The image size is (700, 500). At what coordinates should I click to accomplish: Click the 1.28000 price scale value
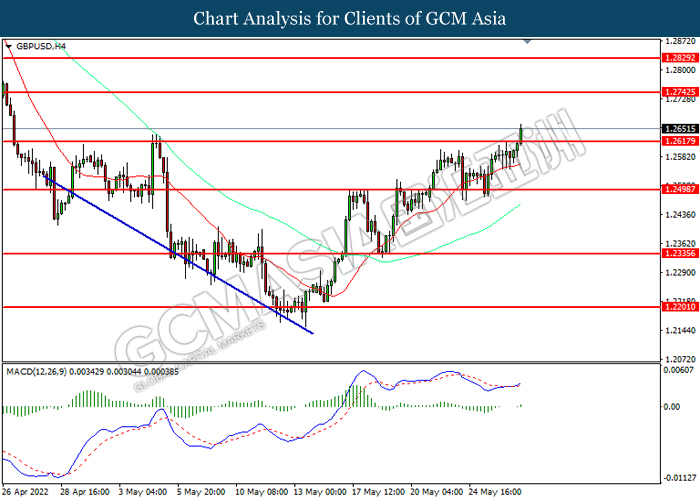point(680,70)
